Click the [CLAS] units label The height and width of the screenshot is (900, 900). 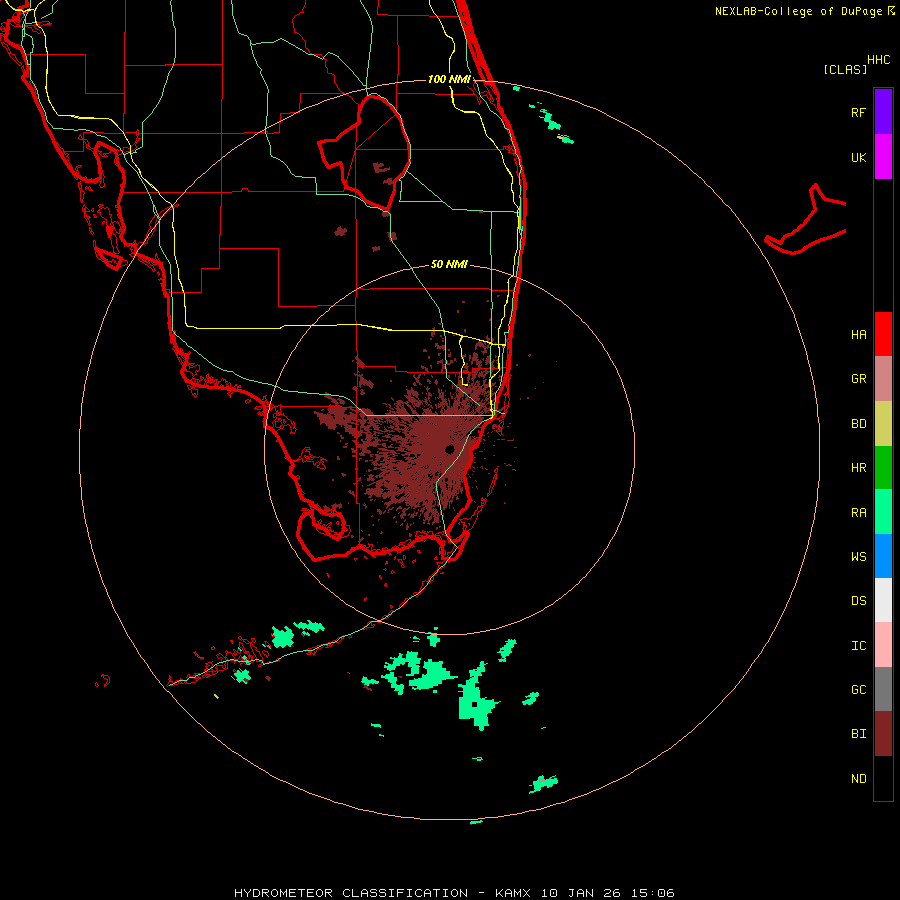tap(845, 69)
